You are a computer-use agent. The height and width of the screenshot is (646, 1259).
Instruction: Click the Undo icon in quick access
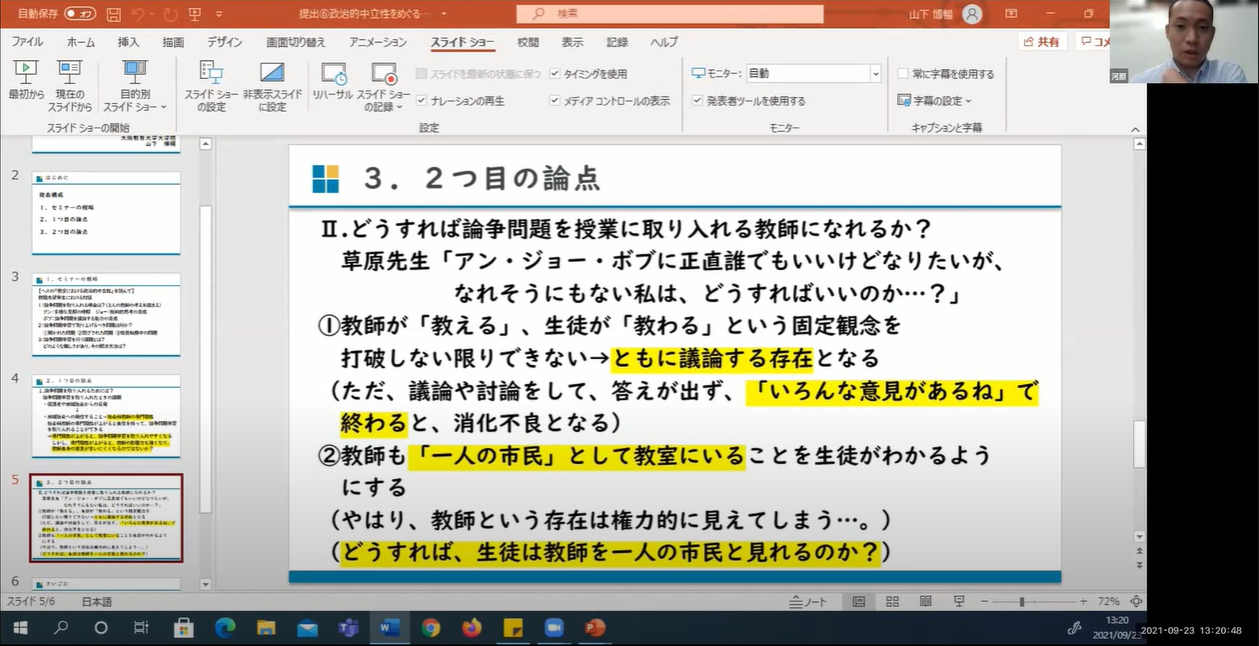pyautogui.click(x=139, y=14)
